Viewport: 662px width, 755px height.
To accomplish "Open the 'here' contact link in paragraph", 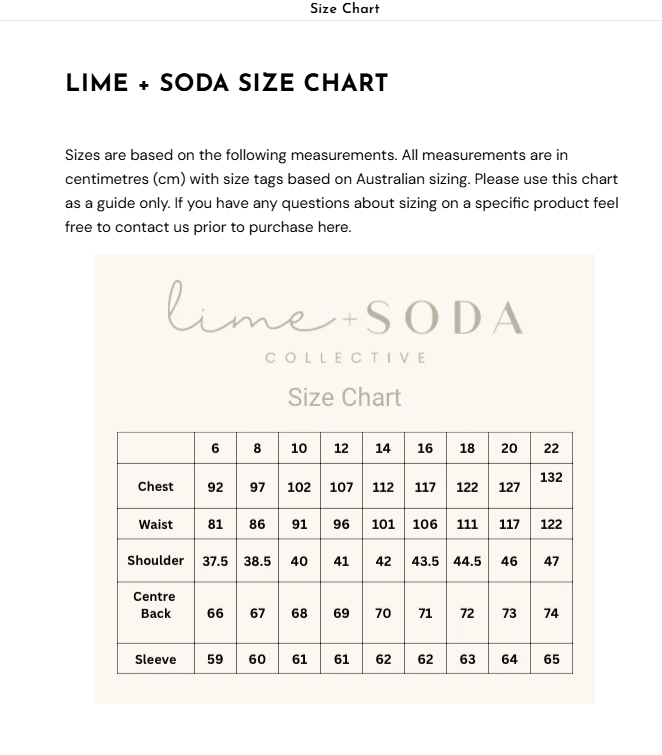I will pos(334,227).
